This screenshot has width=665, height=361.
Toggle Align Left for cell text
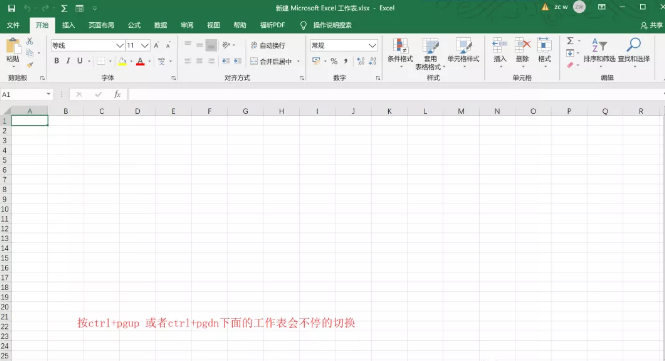pos(187,61)
